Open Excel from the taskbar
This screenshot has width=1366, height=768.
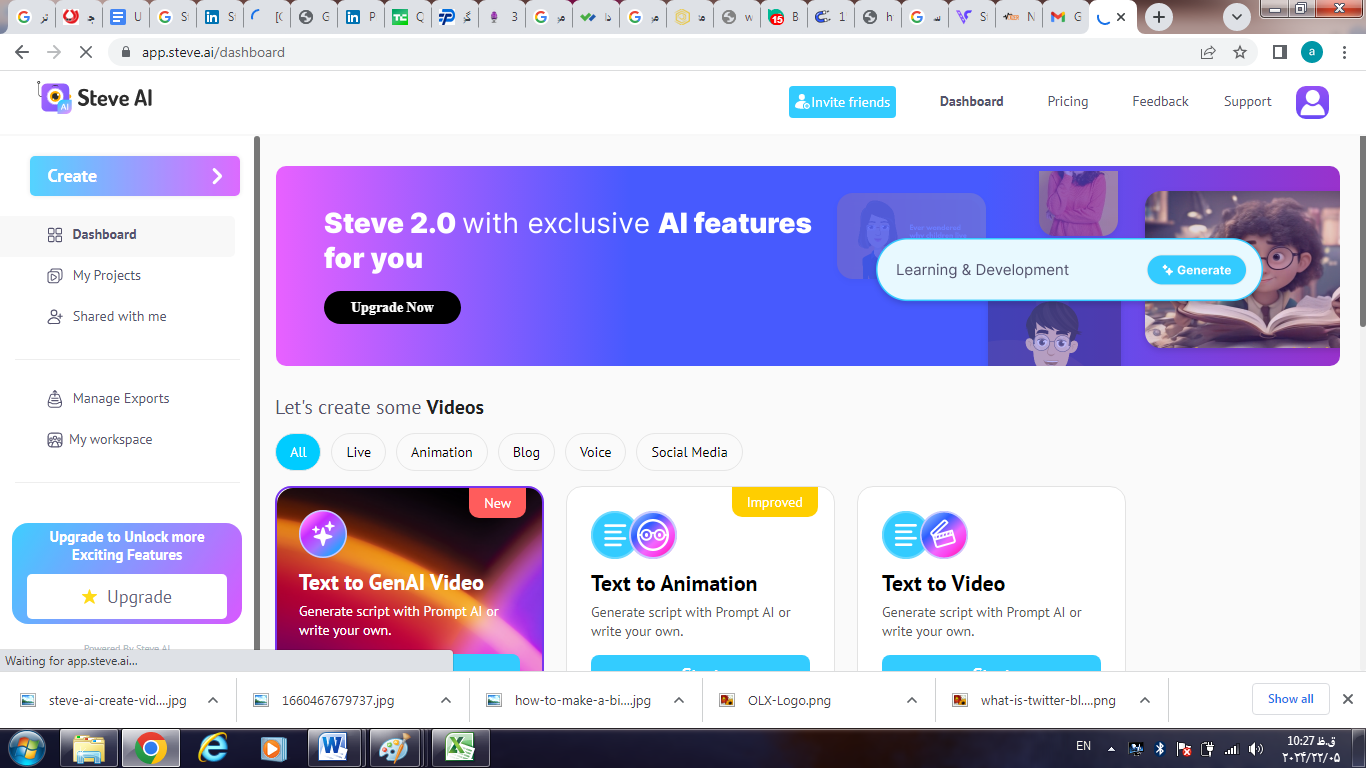(x=459, y=748)
